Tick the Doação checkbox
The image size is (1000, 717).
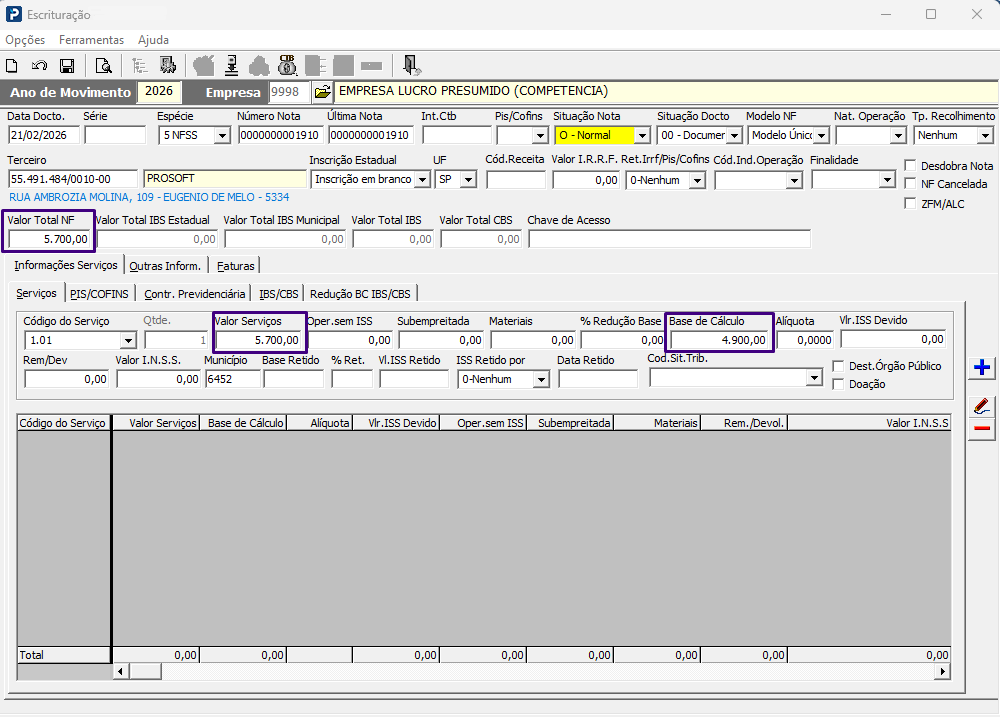pos(838,384)
